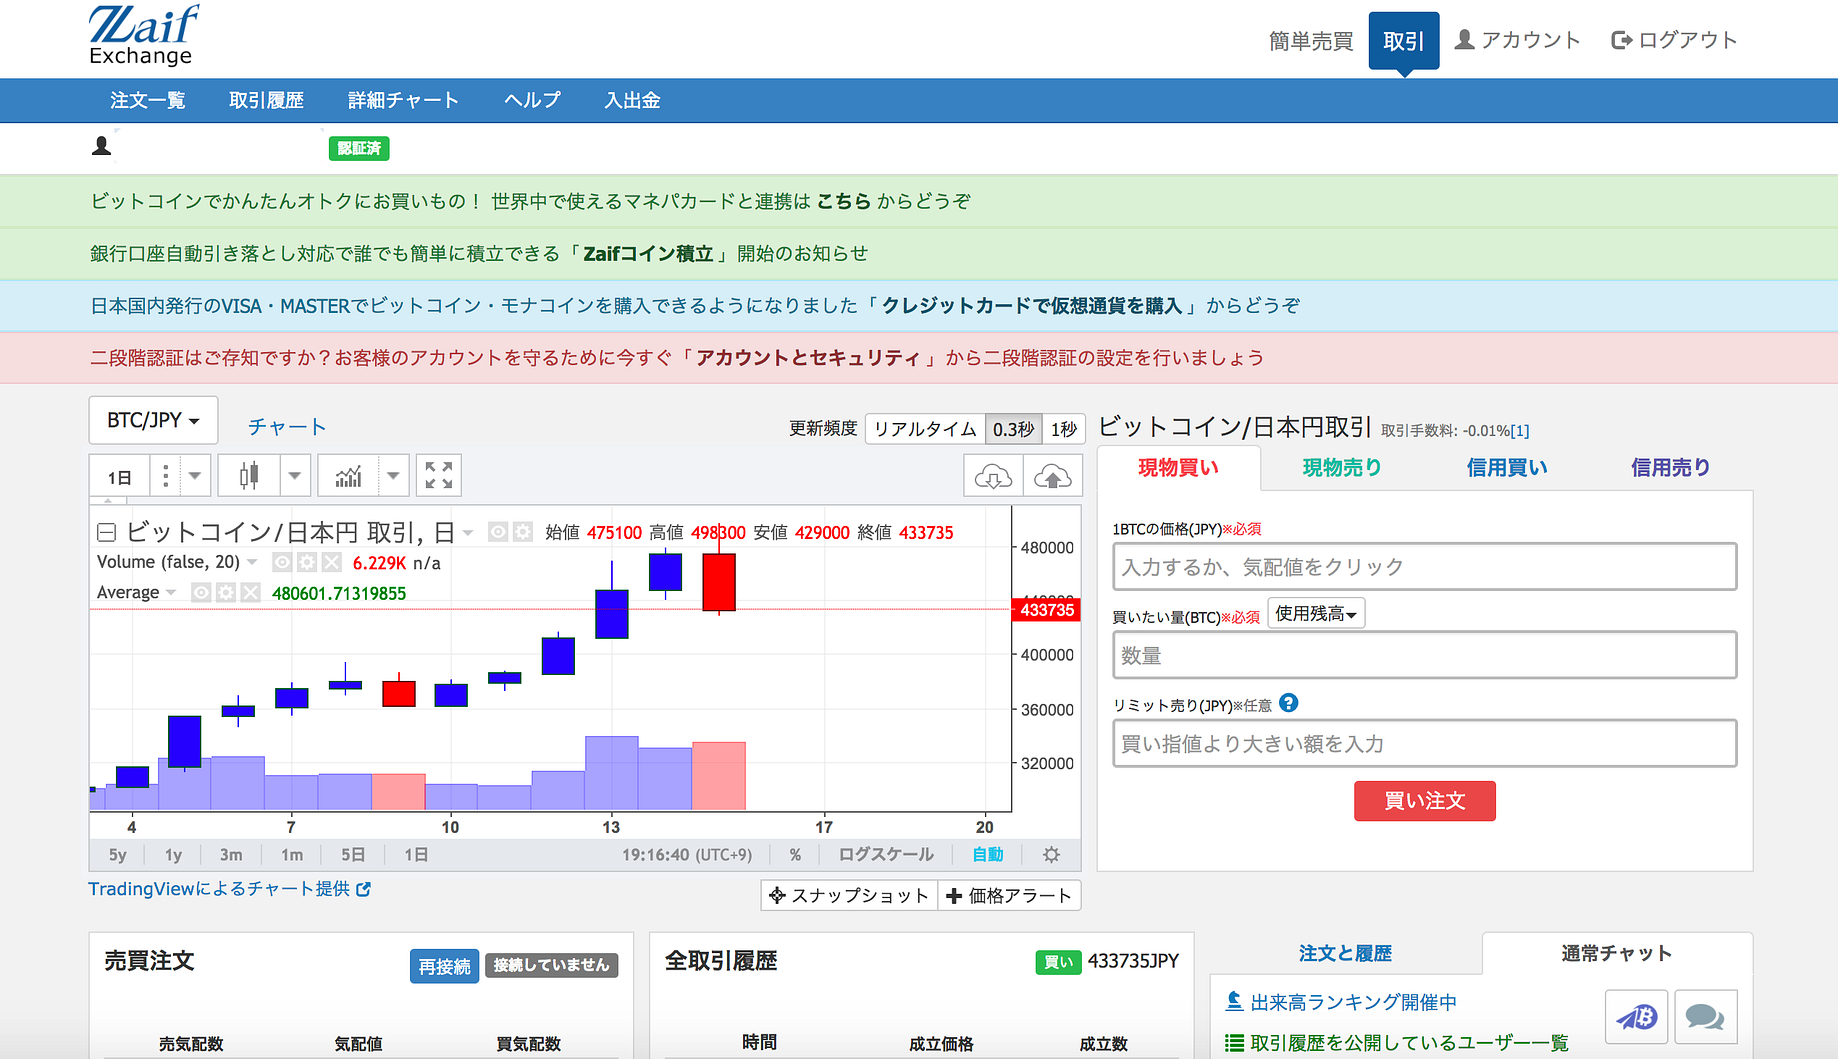The height and width of the screenshot is (1059, 1838).
Task: Expand the bar style dropdown arrow
Action: tap(295, 476)
